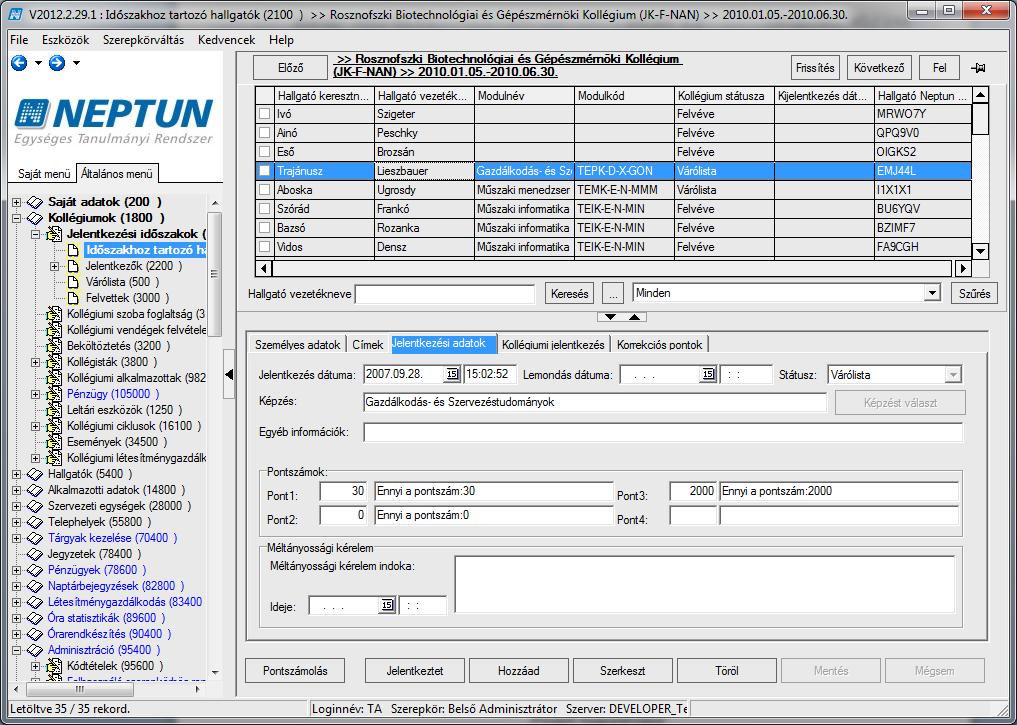1017x725 pixels.
Task: Click the down triangle below search row
Action: [x=610, y=316]
